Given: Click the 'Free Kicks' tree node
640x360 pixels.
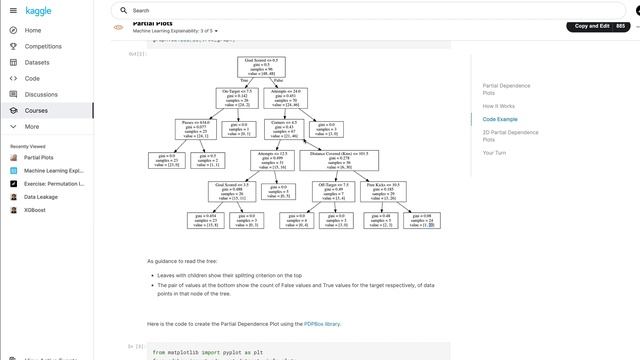Looking at the screenshot, I should tap(383, 191).
